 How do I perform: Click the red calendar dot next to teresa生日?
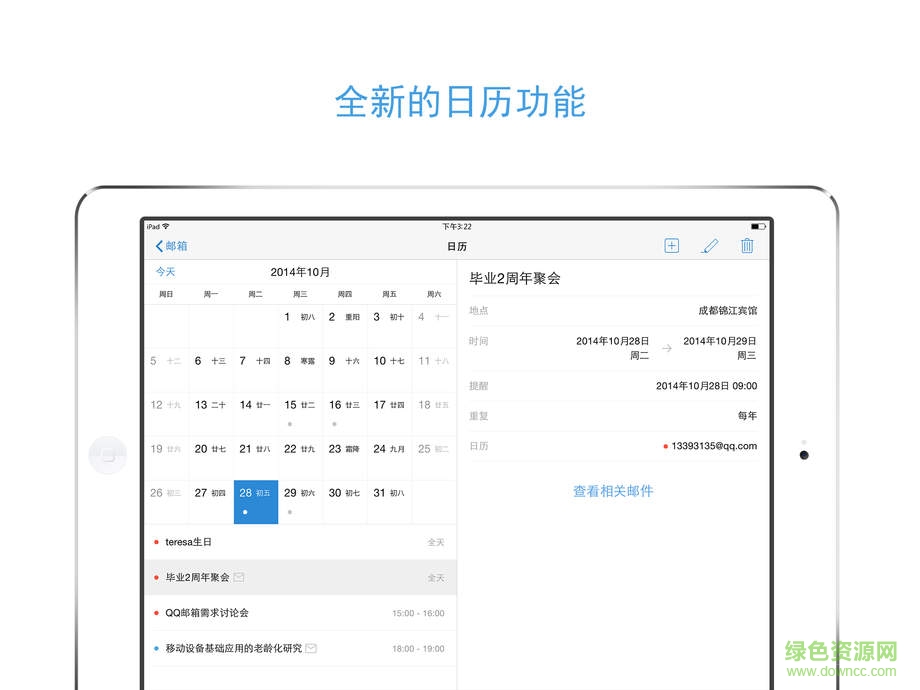[x=155, y=541]
